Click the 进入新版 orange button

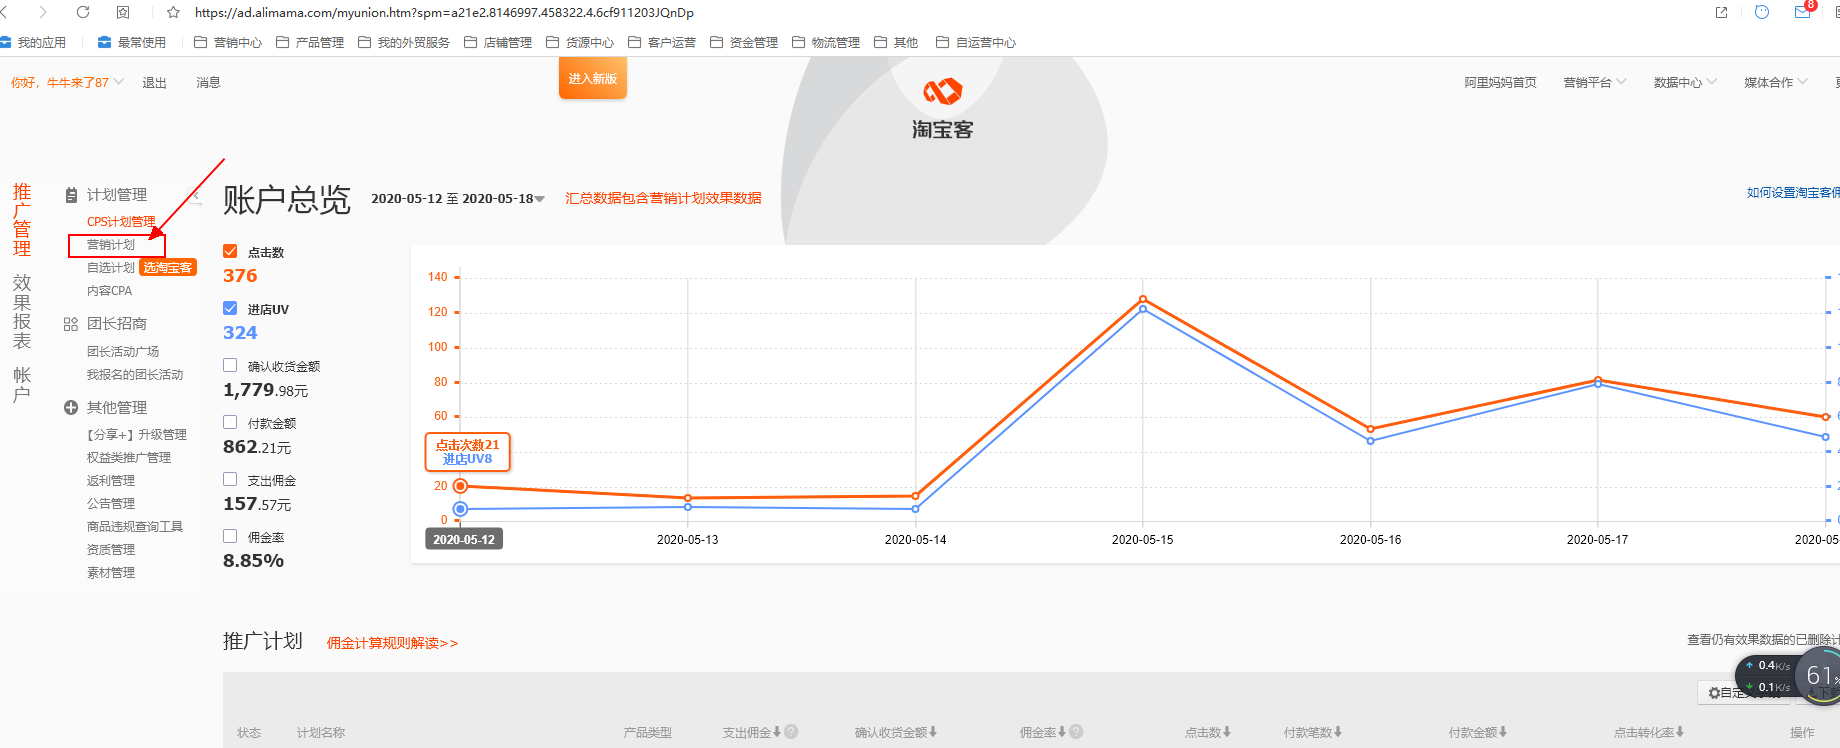pos(593,78)
